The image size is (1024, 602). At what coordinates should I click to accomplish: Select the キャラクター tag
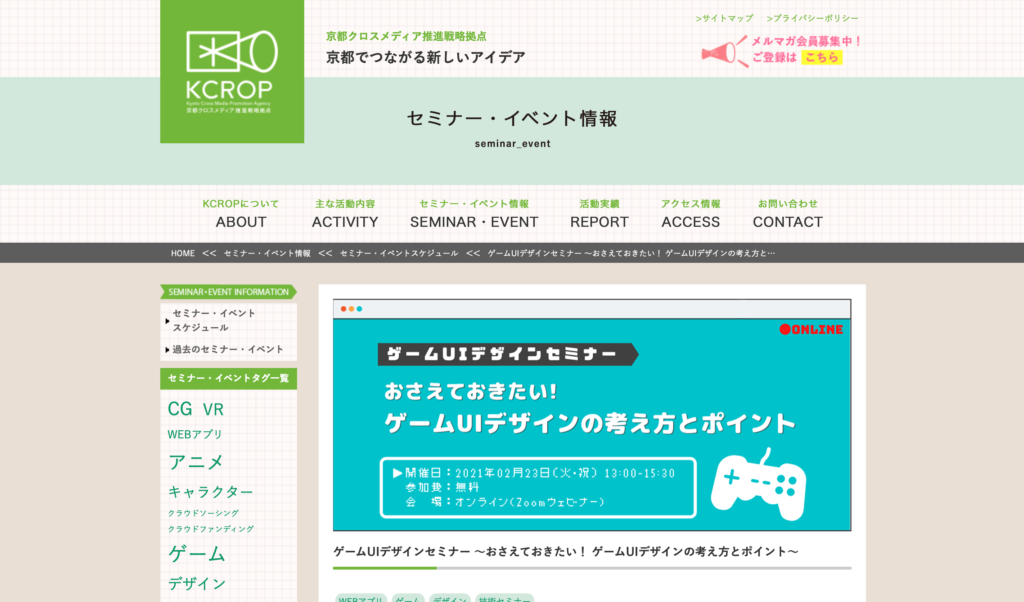210,492
